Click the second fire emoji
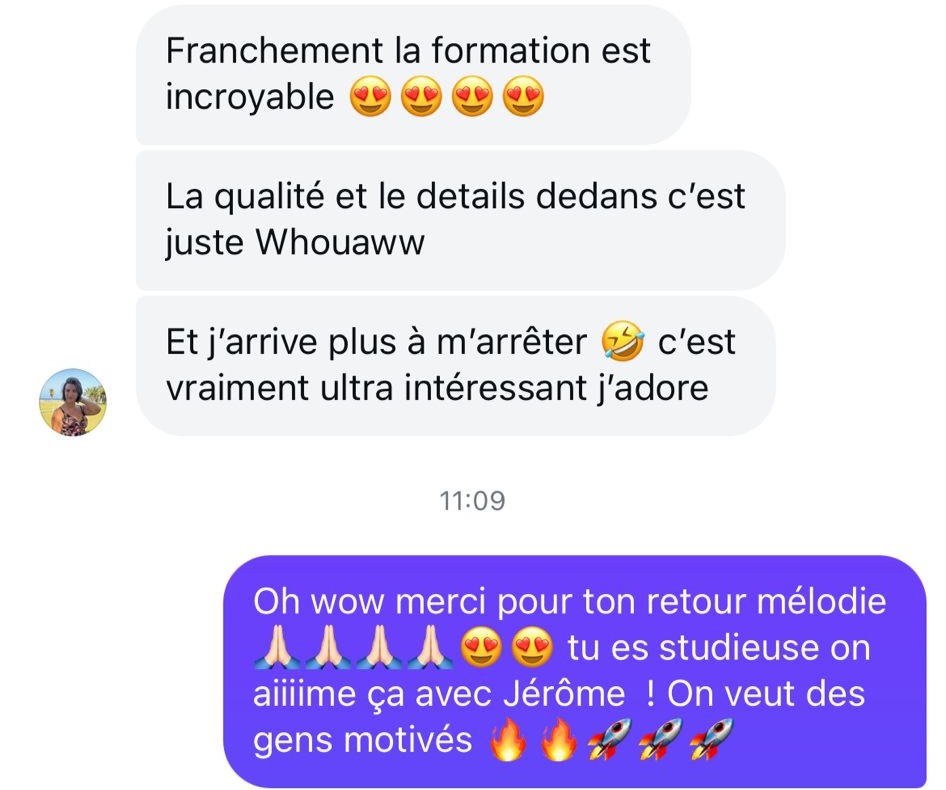The width and height of the screenshot is (946, 790). pos(559,738)
